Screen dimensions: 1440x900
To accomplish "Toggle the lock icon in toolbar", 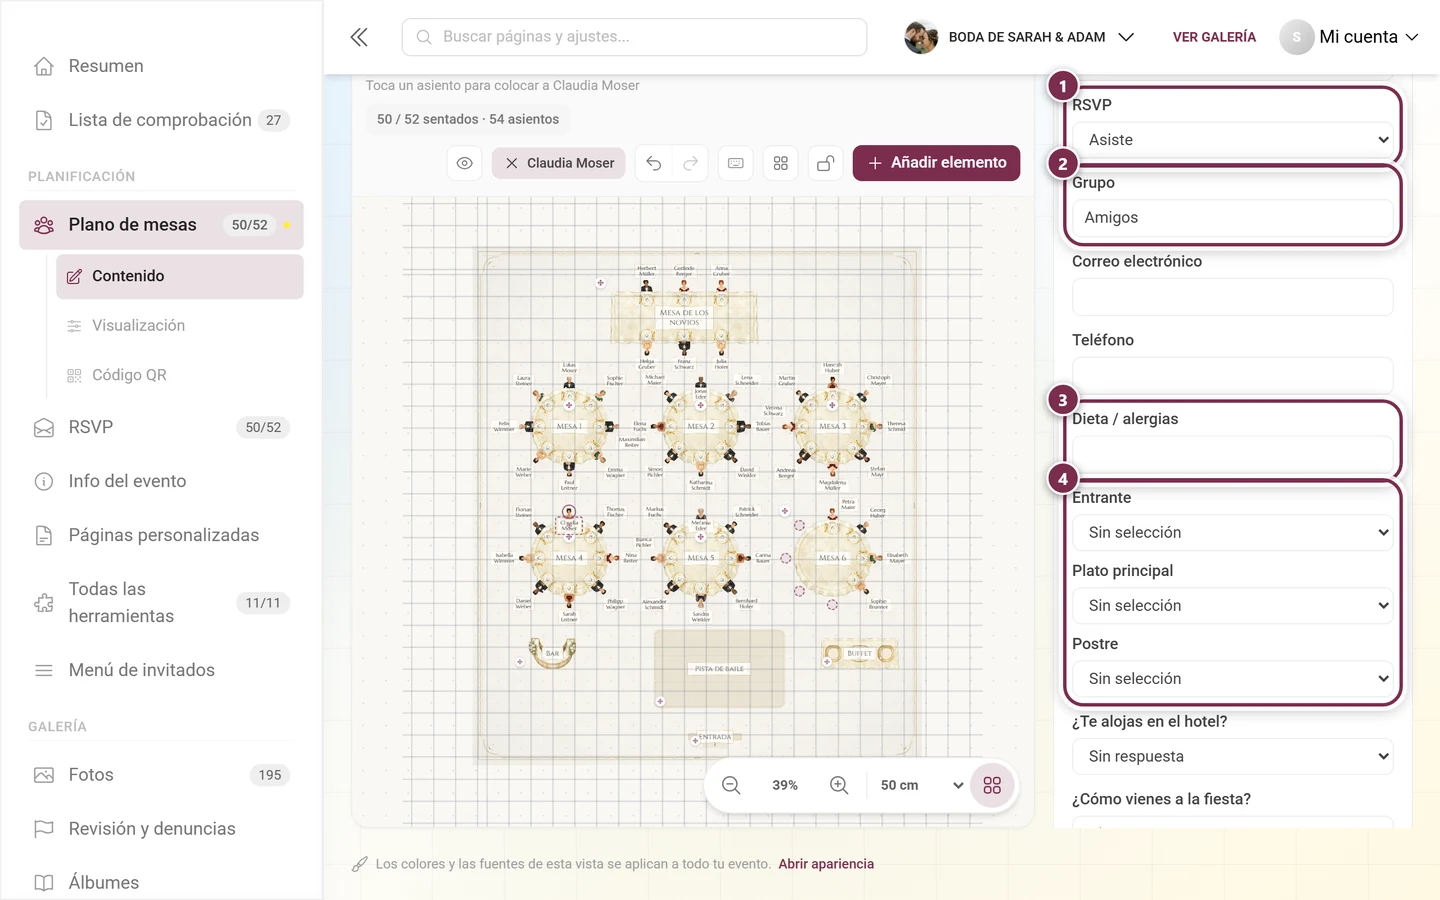I will coord(826,163).
